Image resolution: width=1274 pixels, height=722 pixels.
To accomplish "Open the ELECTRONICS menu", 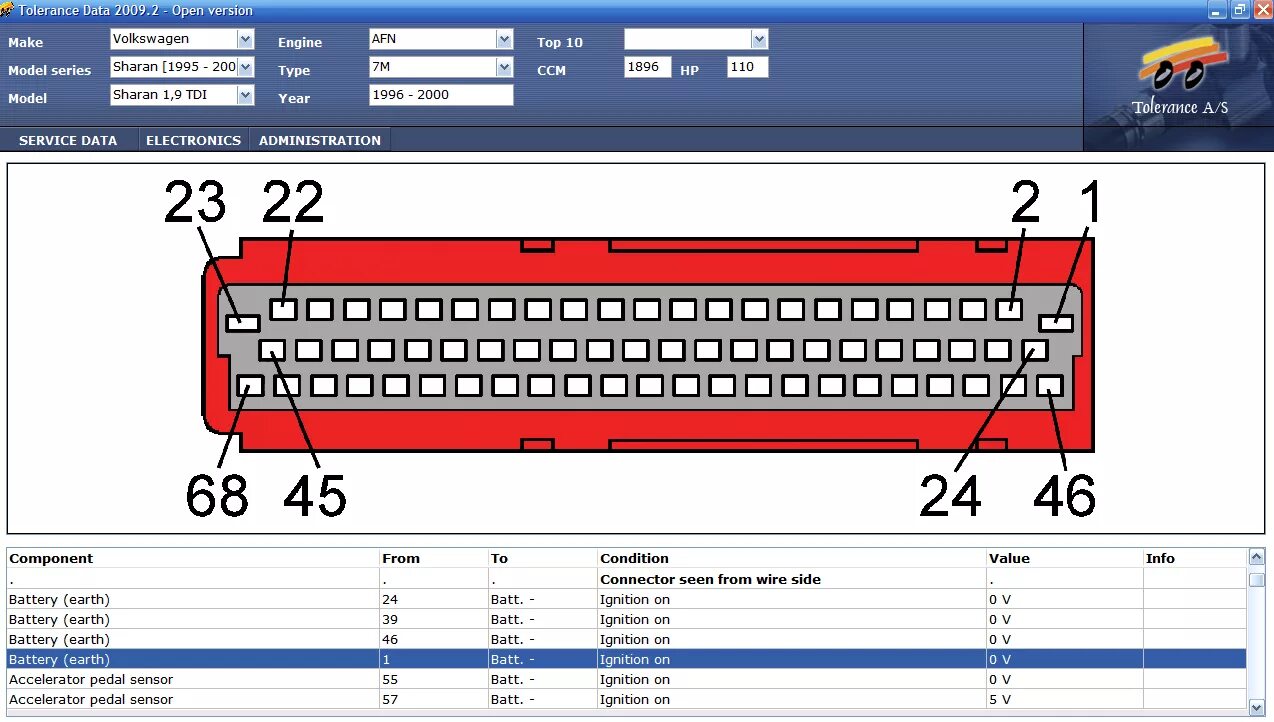I will (193, 140).
